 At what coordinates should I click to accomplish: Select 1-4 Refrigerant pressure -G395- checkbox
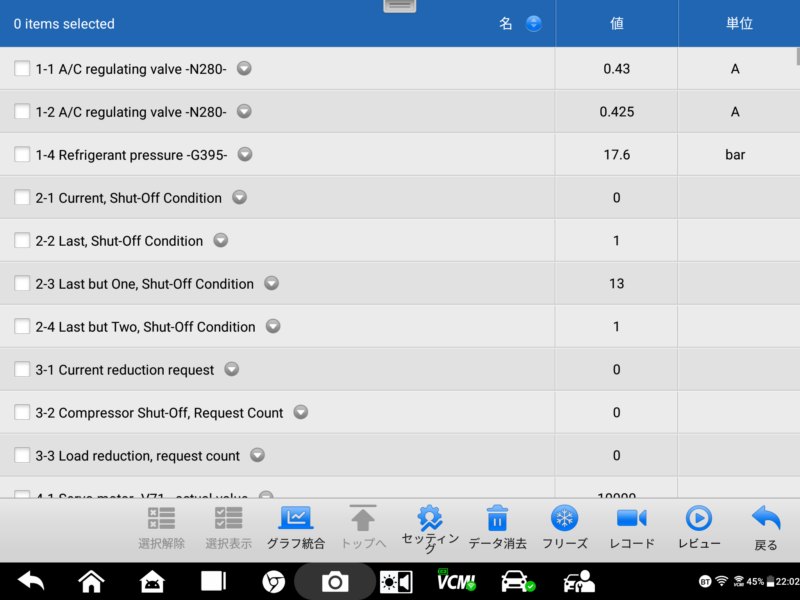(22, 155)
